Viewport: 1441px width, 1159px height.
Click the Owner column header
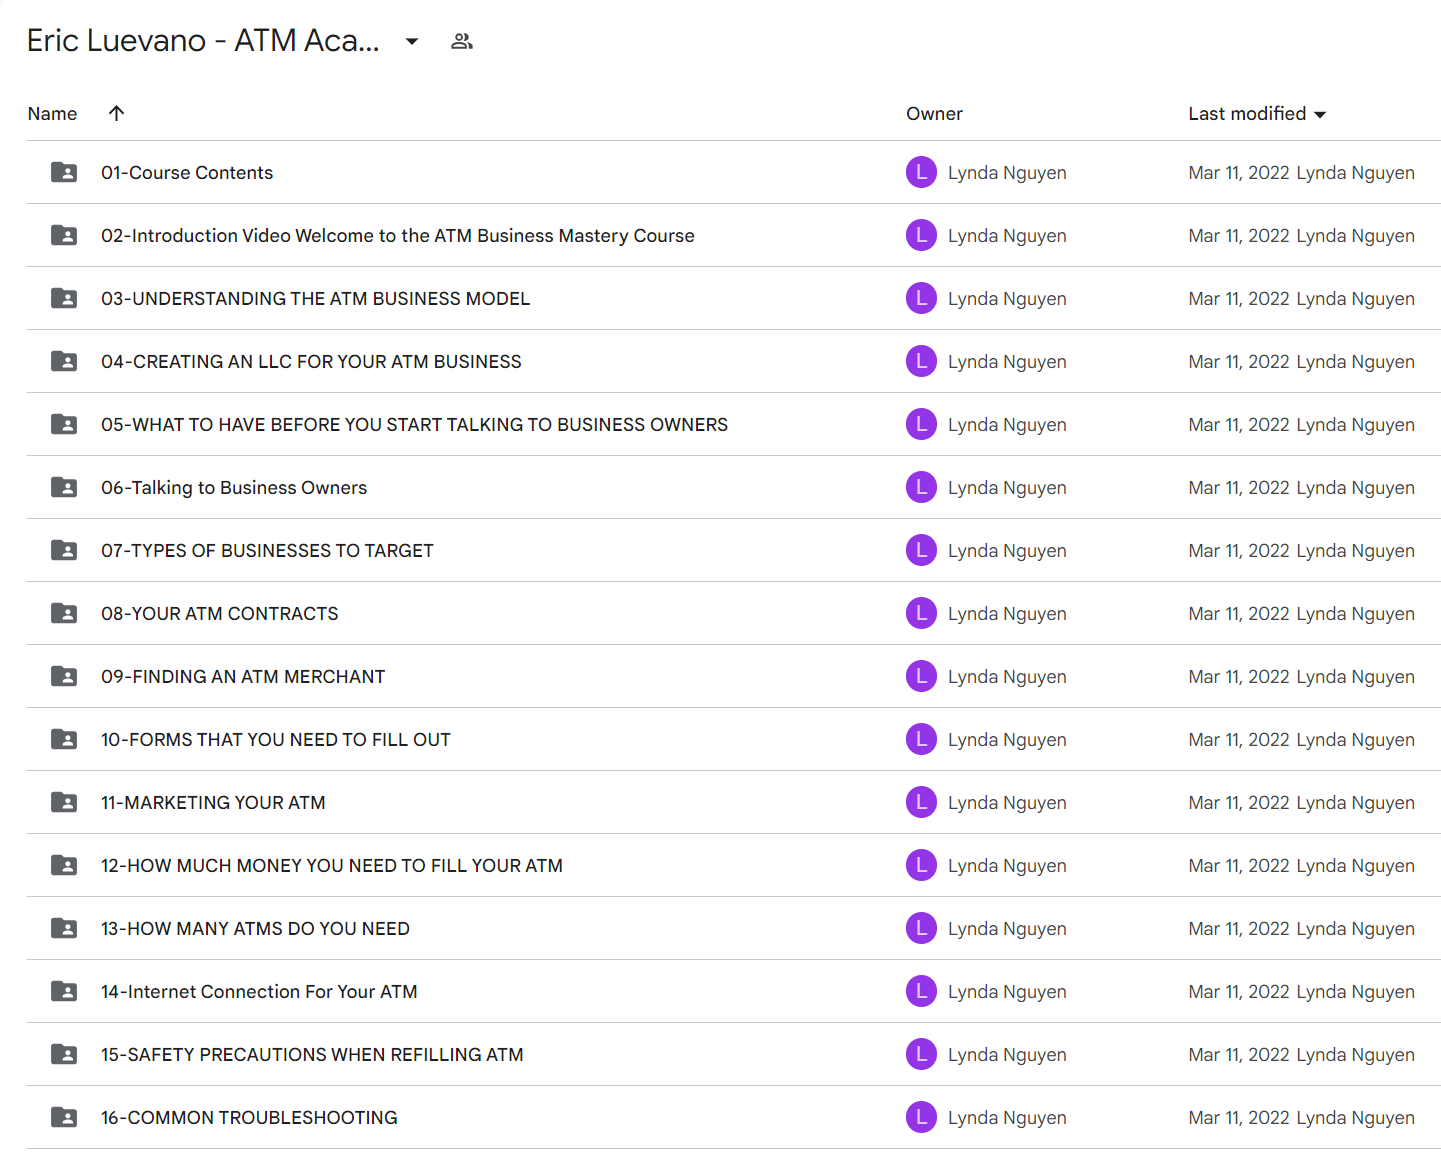(x=934, y=114)
